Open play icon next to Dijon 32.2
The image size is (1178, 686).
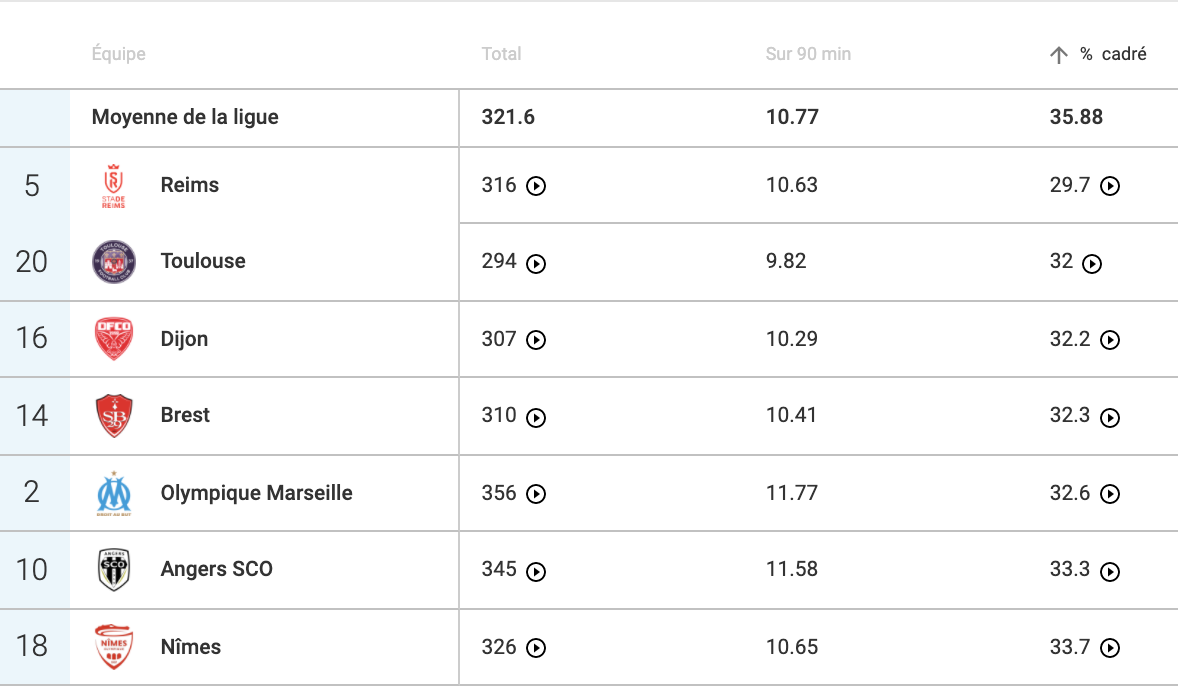[x=1110, y=340]
